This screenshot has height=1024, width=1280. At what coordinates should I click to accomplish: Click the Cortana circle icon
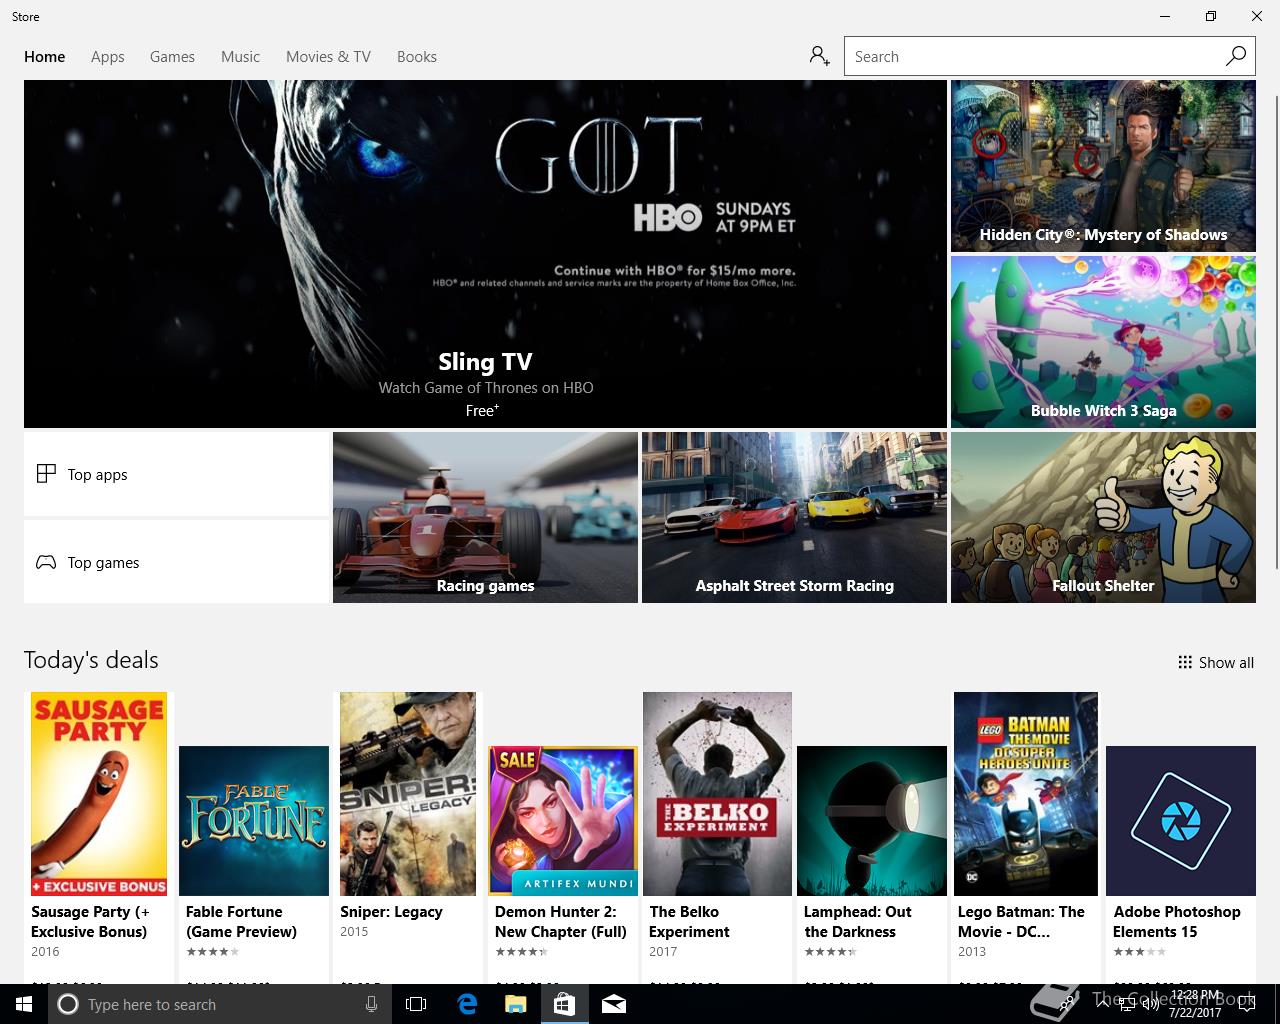[x=68, y=1004]
